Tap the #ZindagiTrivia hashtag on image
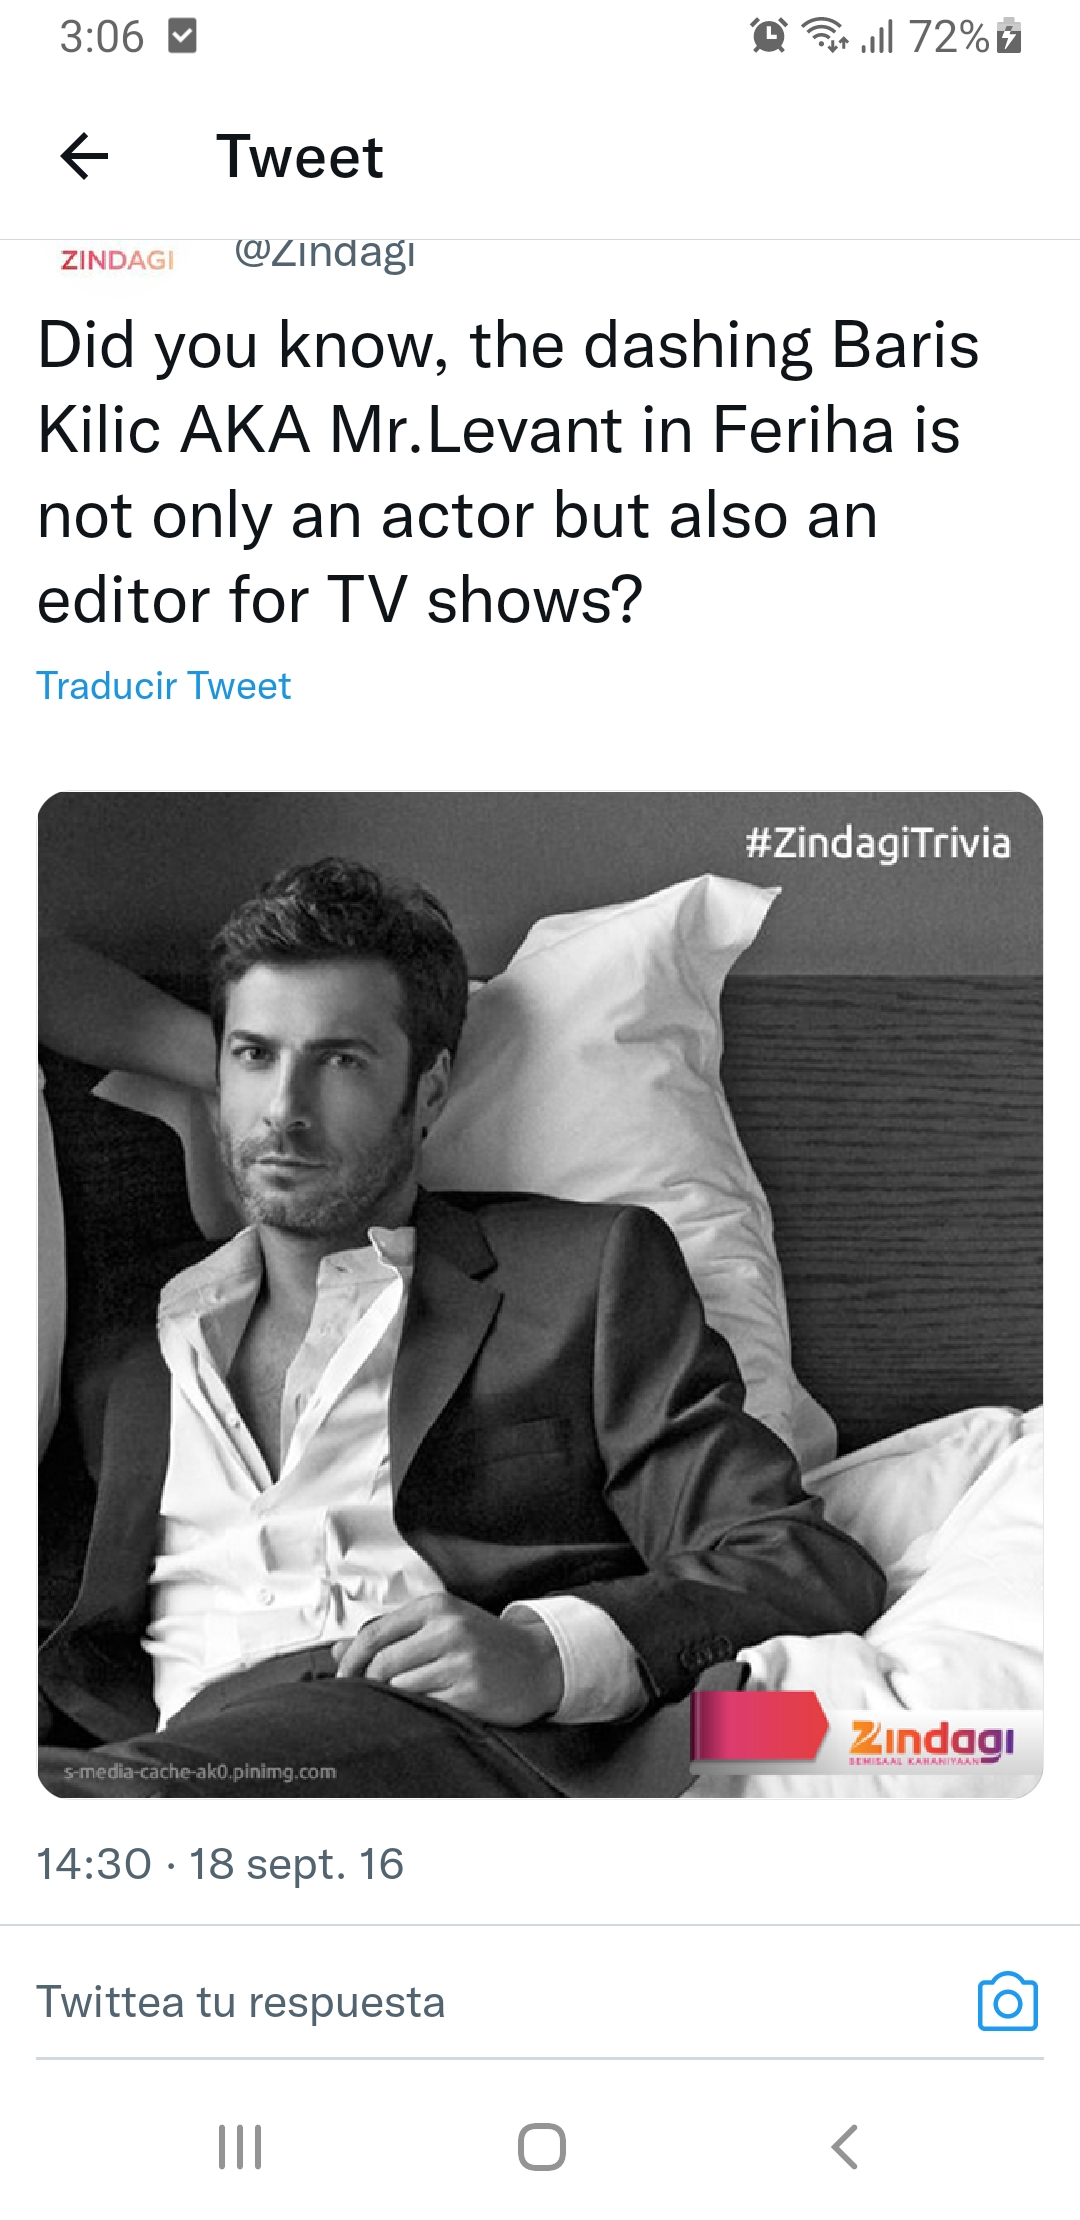The height and width of the screenshot is (2220, 1080). coord(878,842)
